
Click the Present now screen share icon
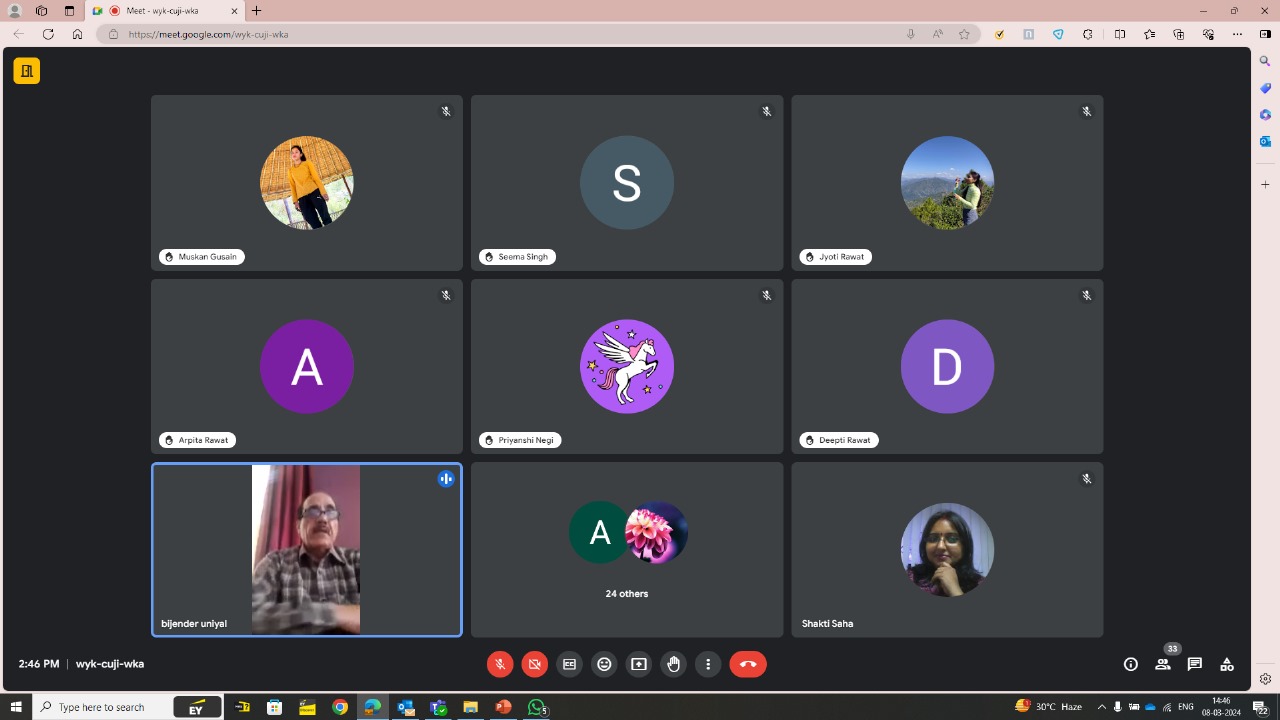639,664
